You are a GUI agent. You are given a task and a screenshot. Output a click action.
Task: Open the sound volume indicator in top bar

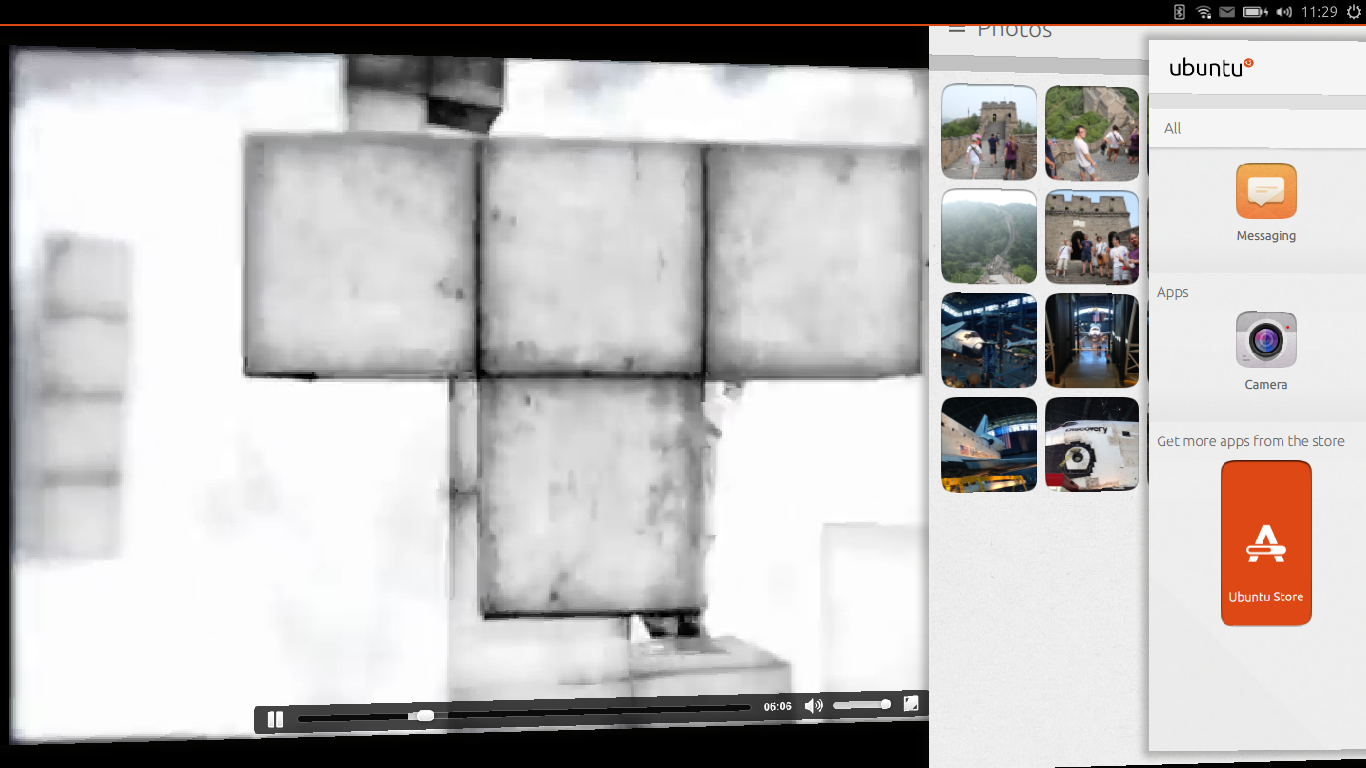(x=1284, y=12)
